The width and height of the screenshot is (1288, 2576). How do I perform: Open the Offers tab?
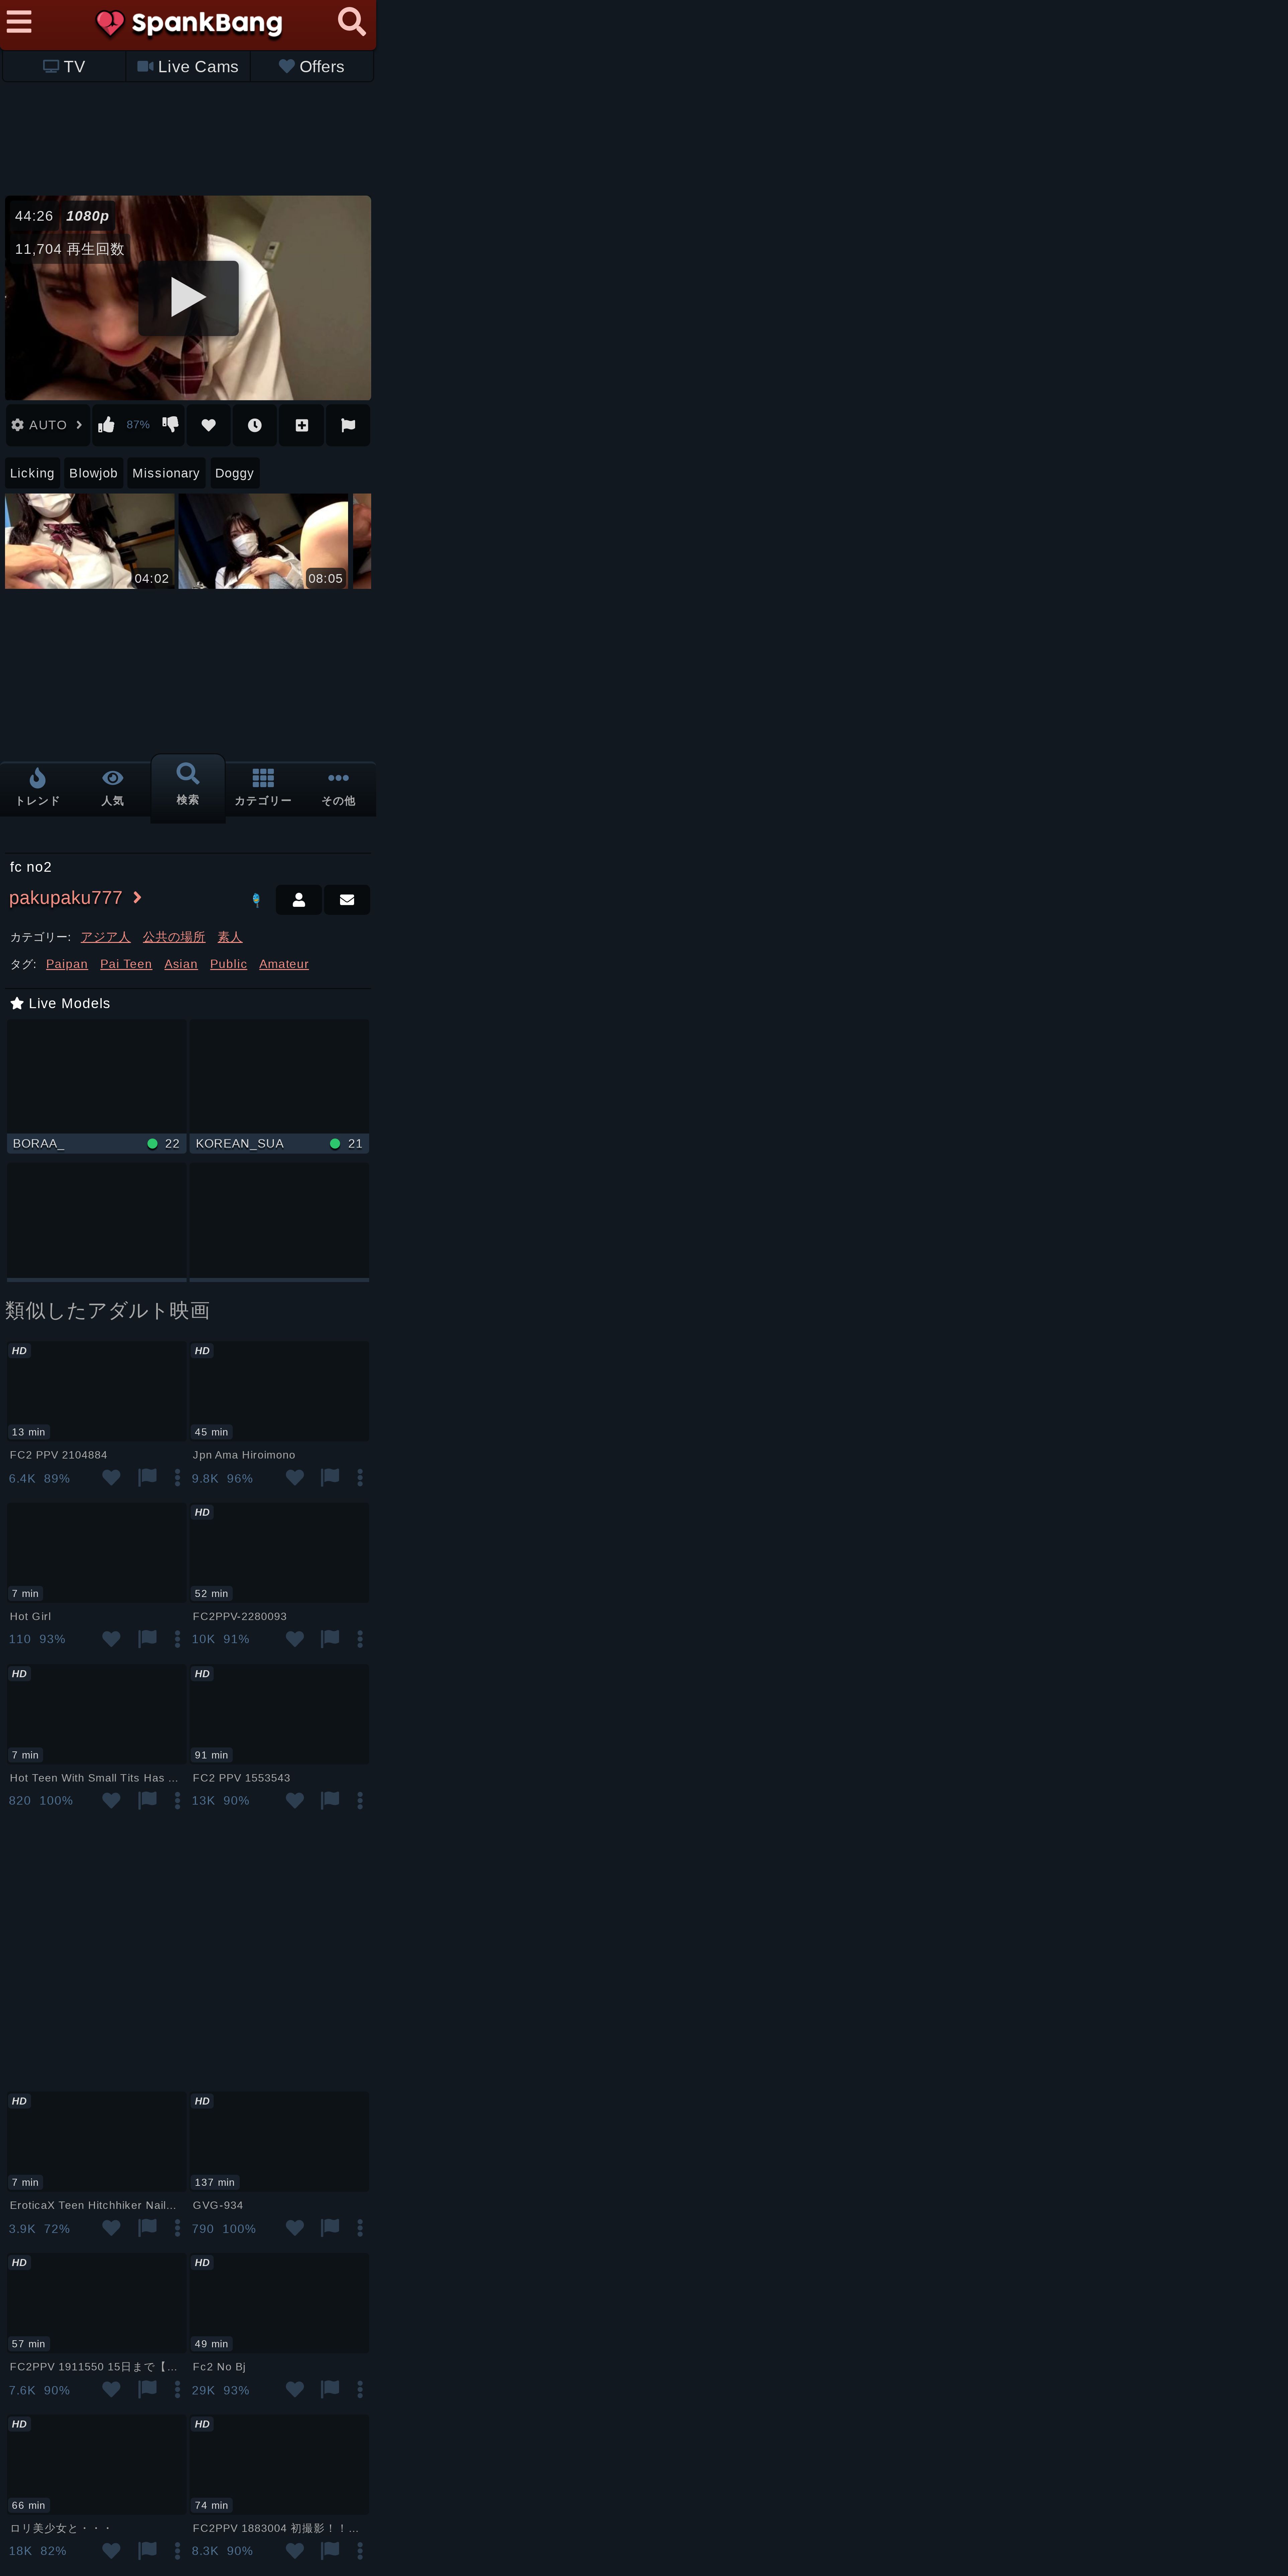tap(311, 67)
